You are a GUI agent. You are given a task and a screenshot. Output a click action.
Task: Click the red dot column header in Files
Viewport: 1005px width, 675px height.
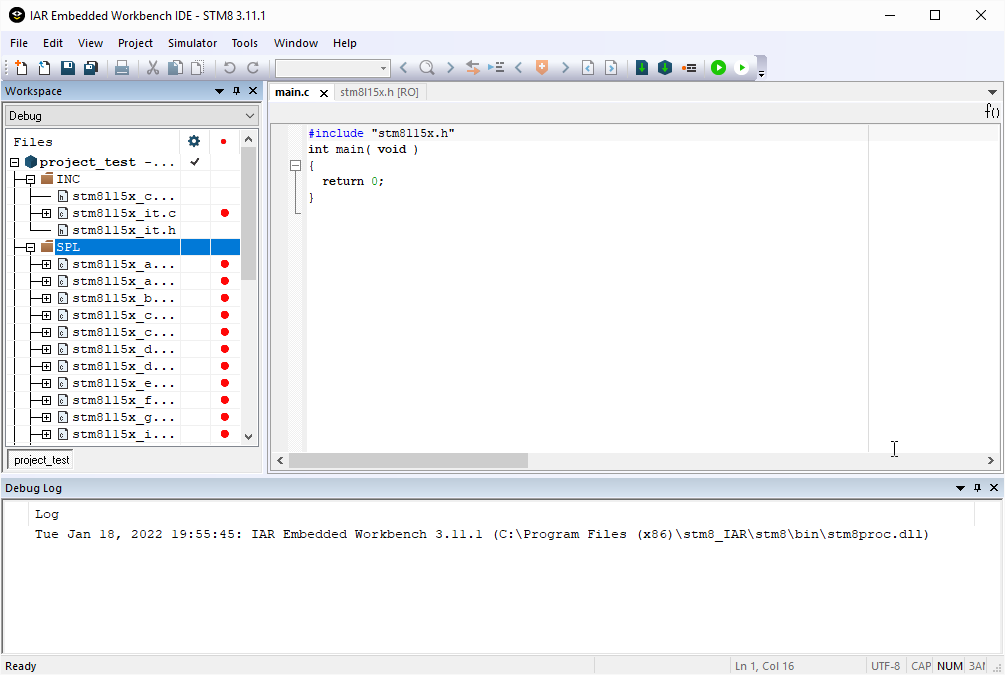click(224, 141)
